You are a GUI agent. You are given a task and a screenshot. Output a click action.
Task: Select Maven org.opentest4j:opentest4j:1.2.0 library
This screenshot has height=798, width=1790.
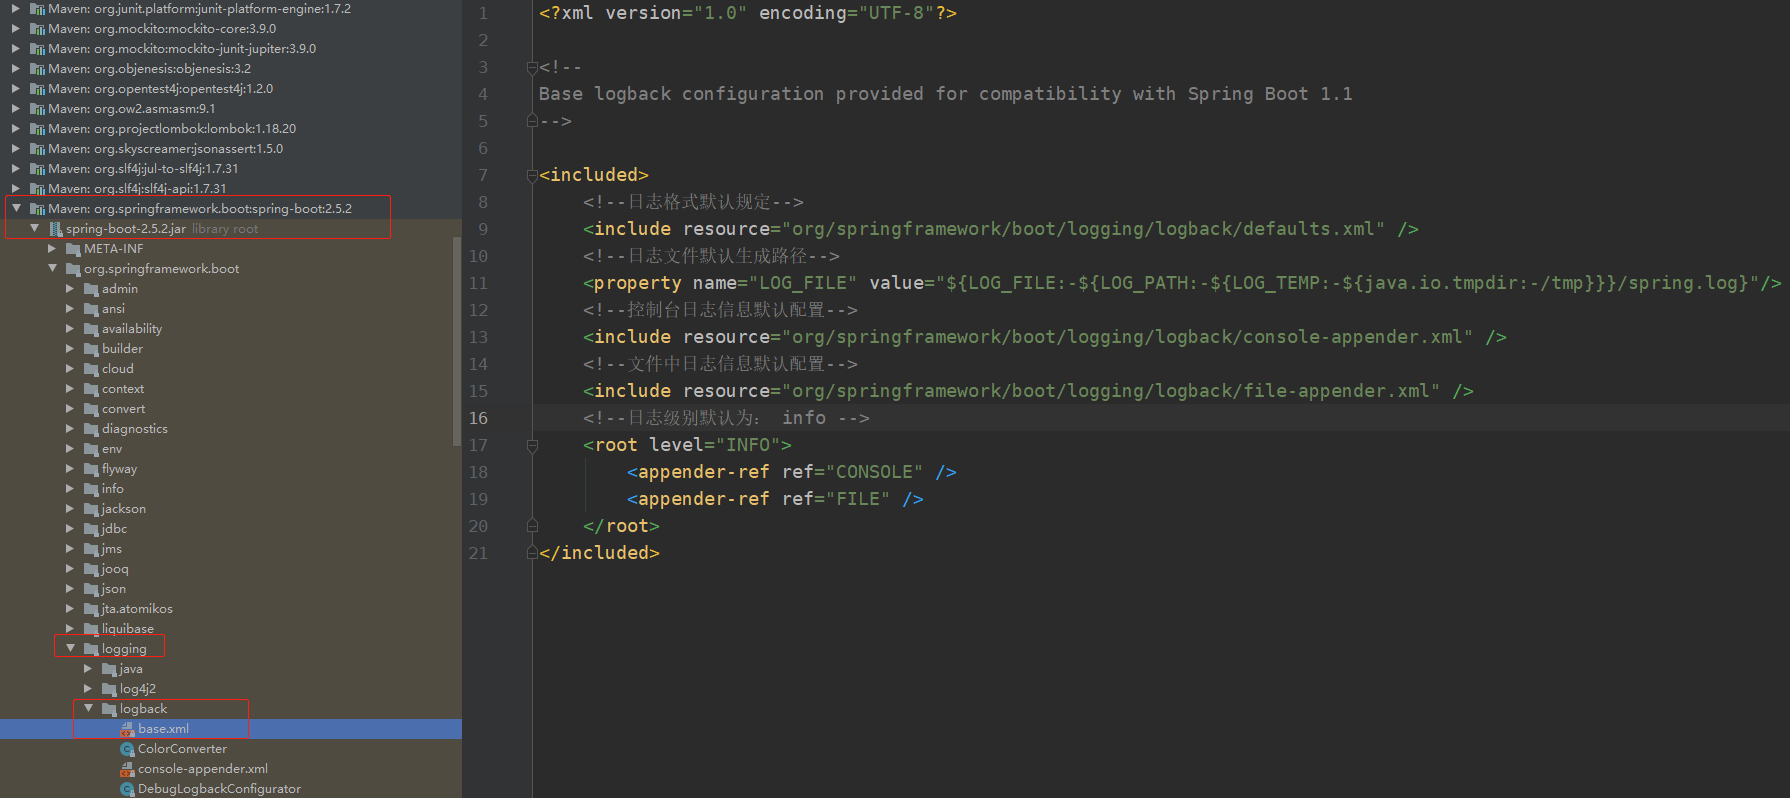click(160, 88)
